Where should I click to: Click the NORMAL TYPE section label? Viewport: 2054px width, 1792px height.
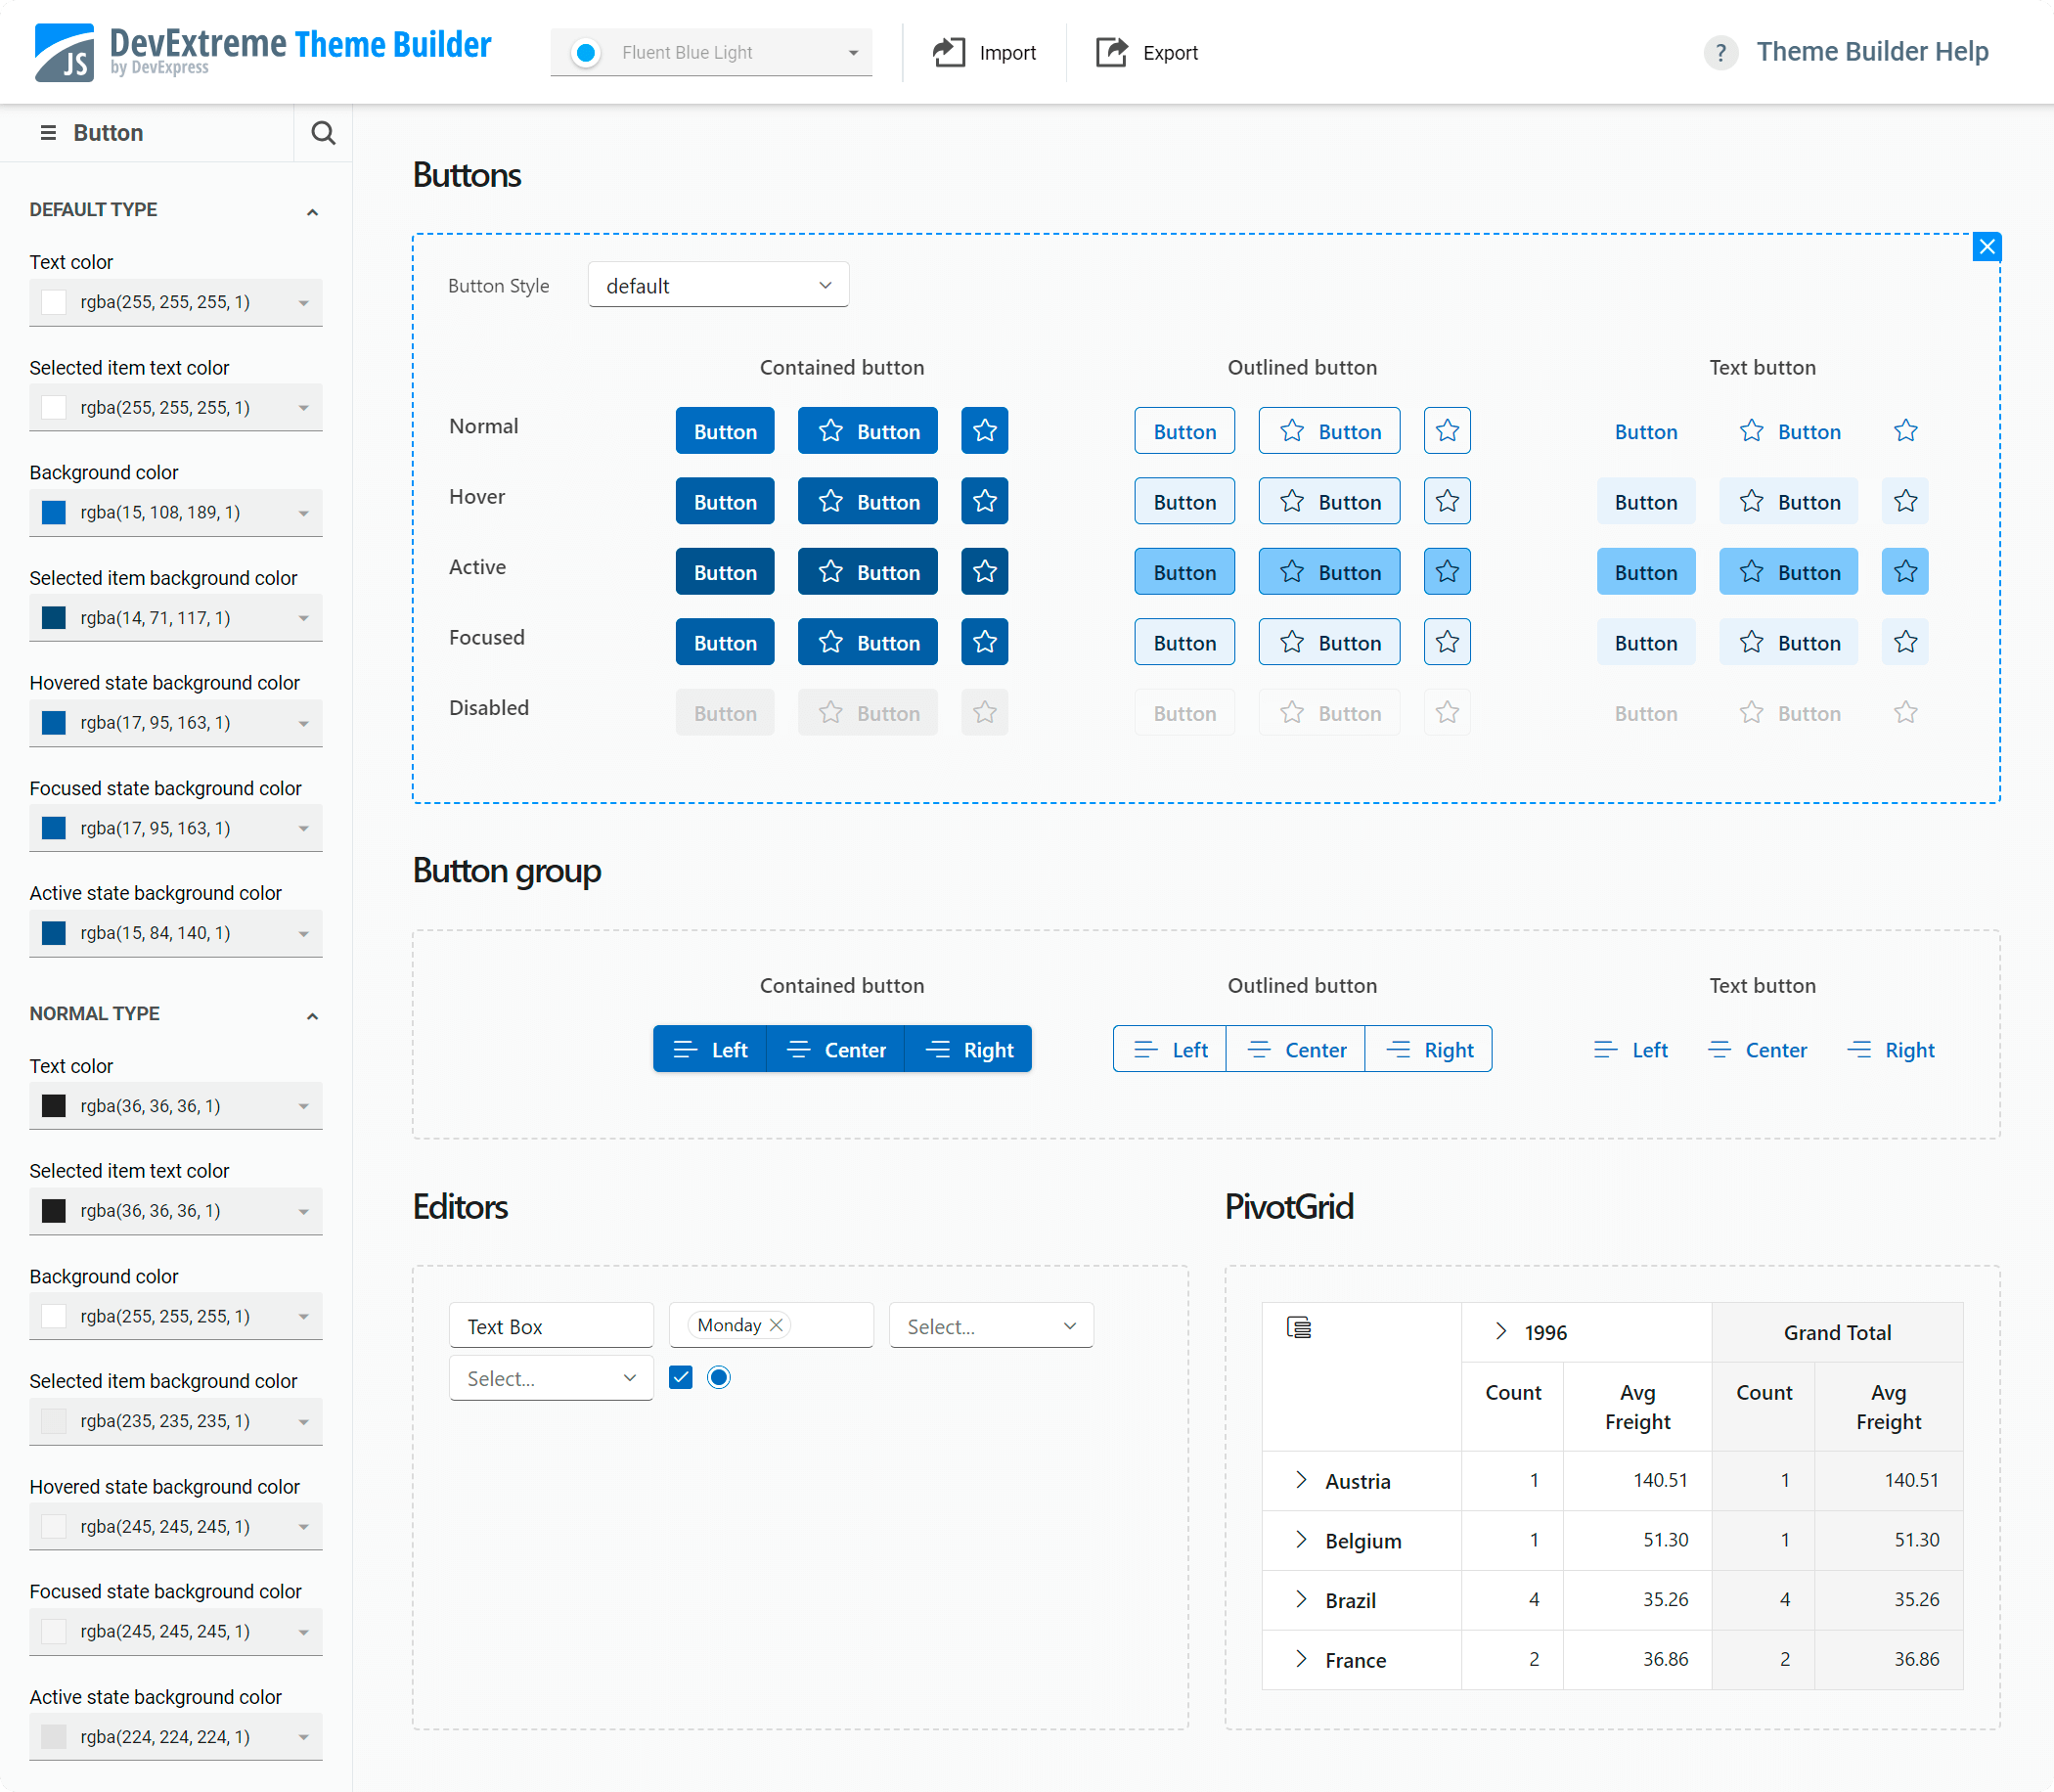[x=94, y=1013]
